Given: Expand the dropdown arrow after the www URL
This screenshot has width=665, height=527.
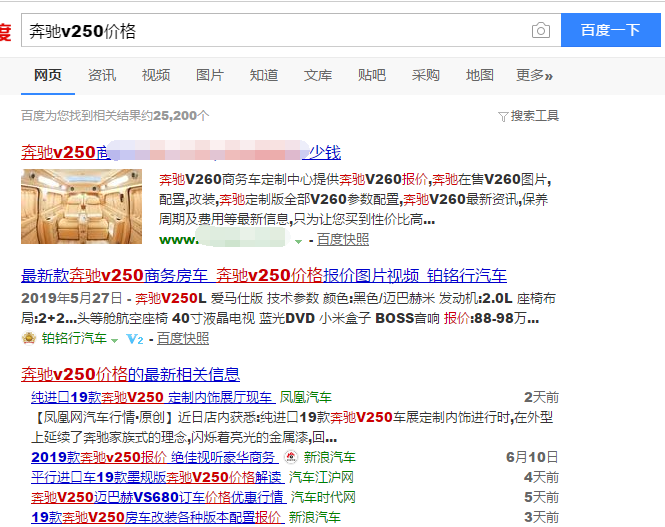Looking at the screenshot, I should (298, 241).
